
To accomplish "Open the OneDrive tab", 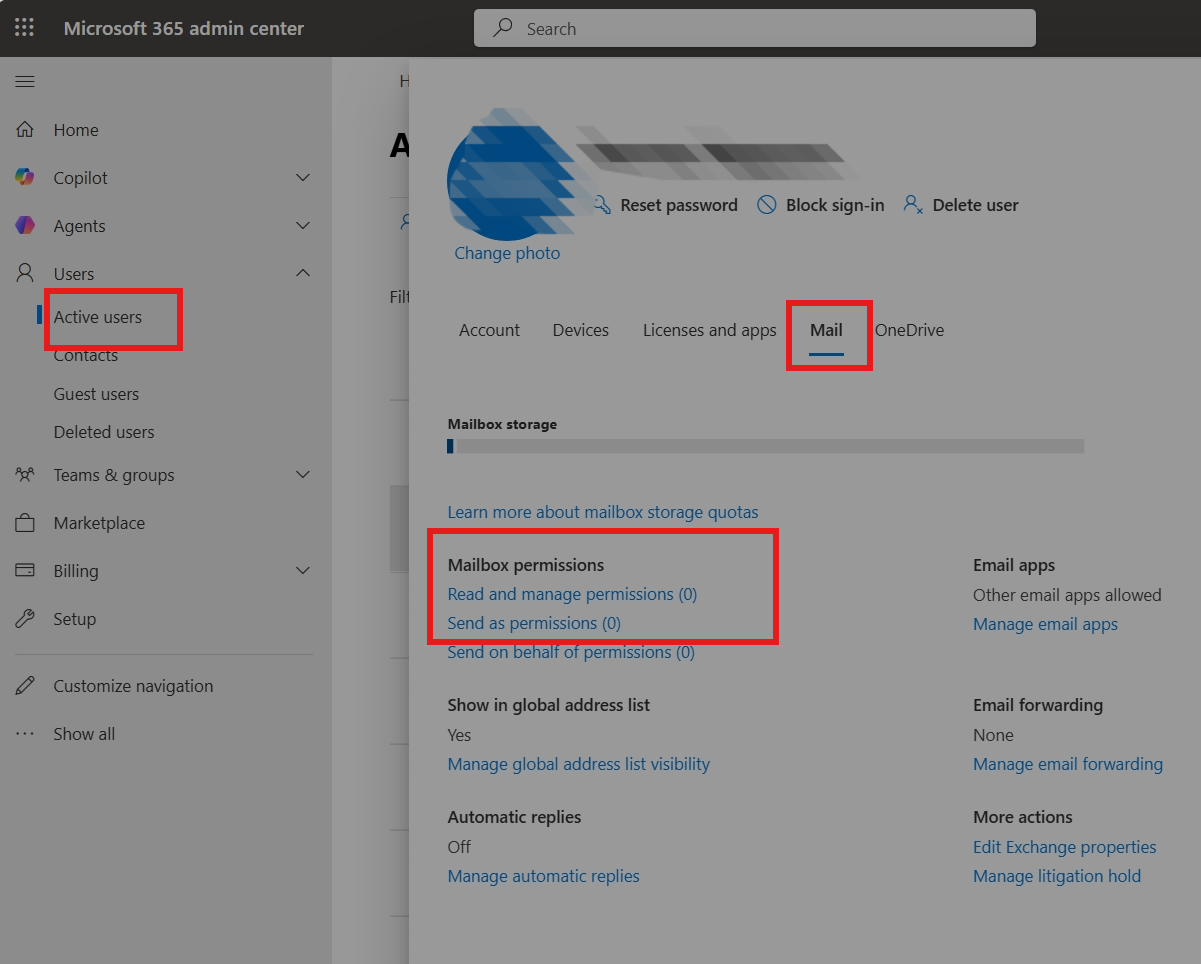I will [x=909, y=330].
